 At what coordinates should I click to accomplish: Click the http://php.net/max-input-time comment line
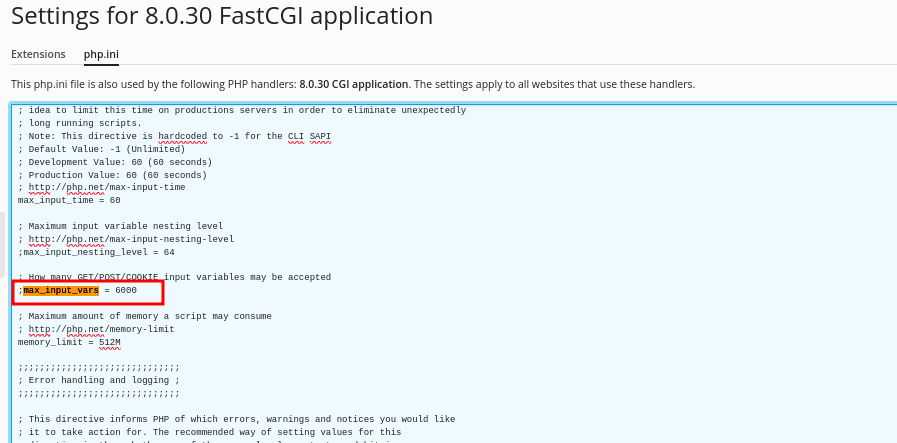point(101,187)
